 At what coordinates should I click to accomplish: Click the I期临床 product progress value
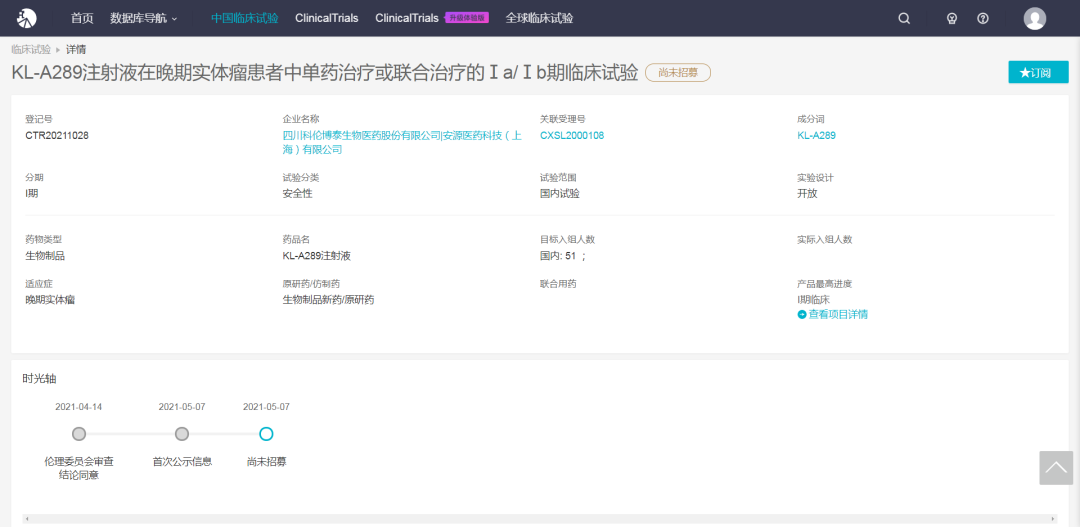point(813,300)
